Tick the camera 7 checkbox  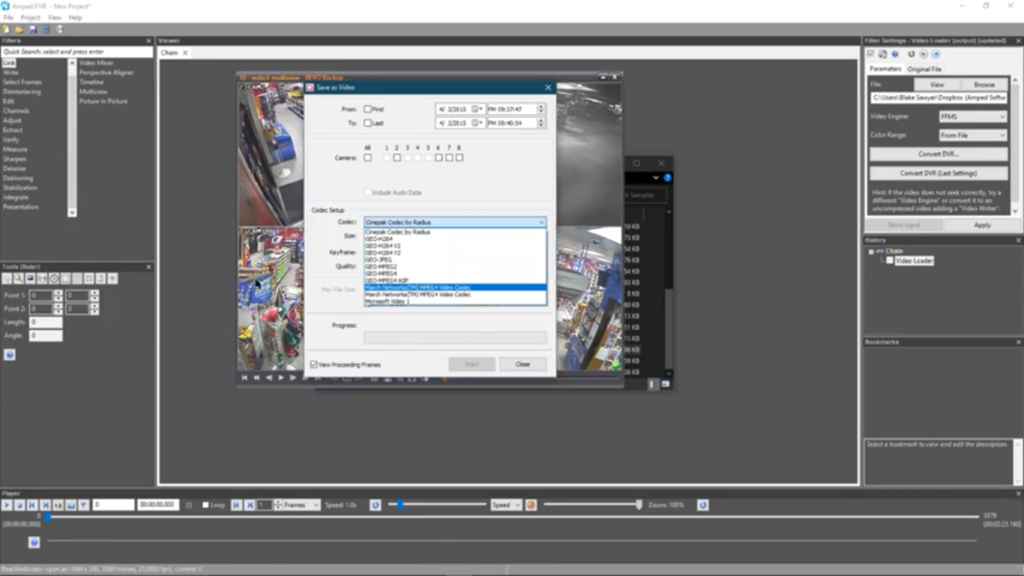click(449, 157)
